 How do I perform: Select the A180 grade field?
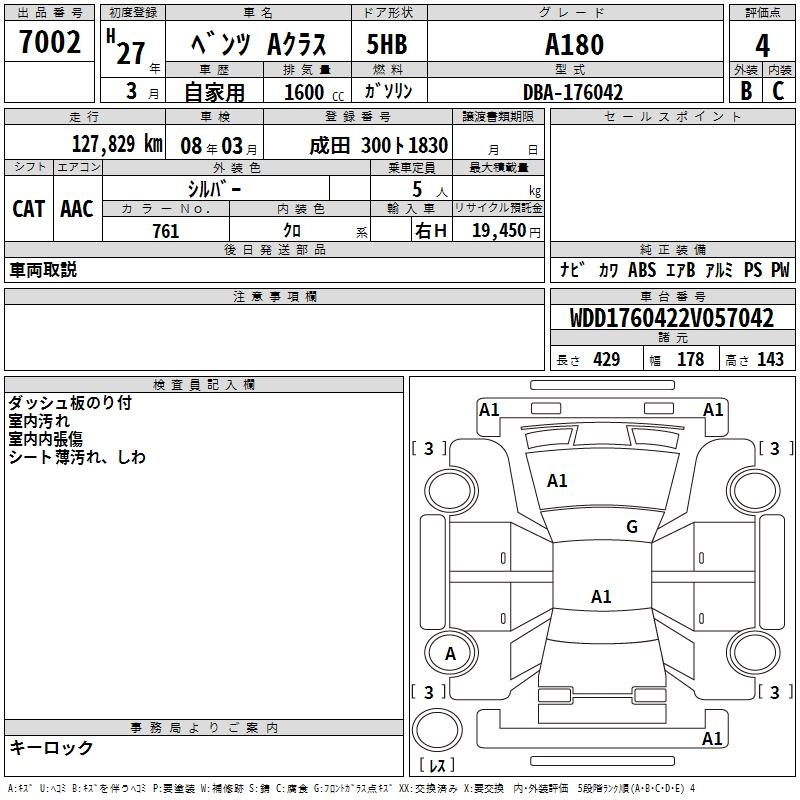(573, 46)
